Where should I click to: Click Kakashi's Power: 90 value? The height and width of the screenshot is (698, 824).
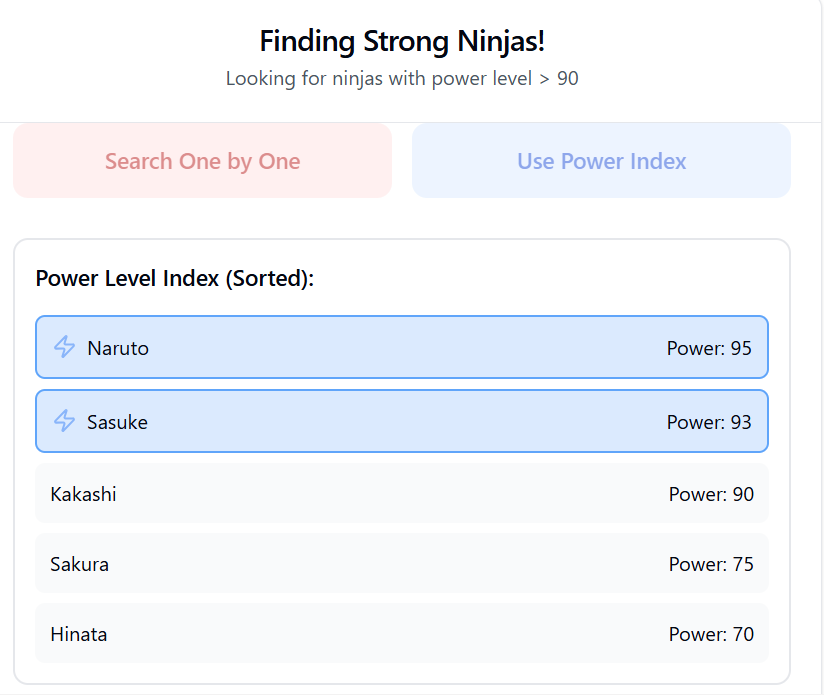[711, 494]
